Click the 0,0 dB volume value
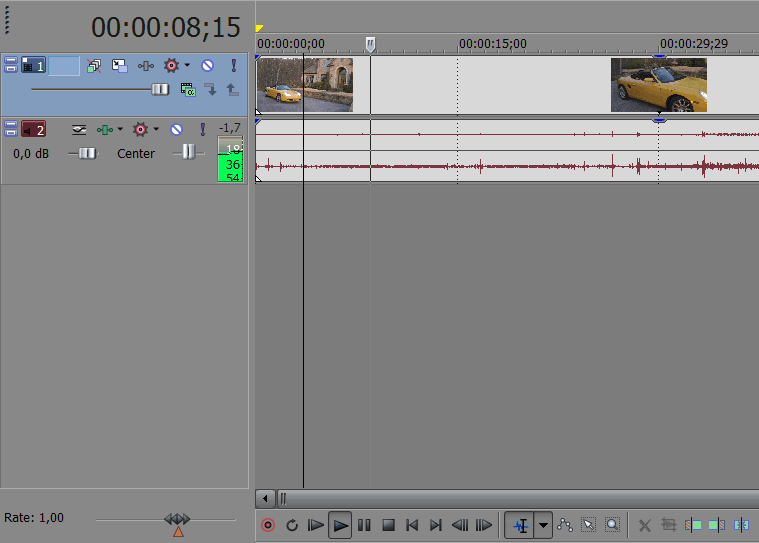The width and height of the screenshot is (759, 543). 31,154
